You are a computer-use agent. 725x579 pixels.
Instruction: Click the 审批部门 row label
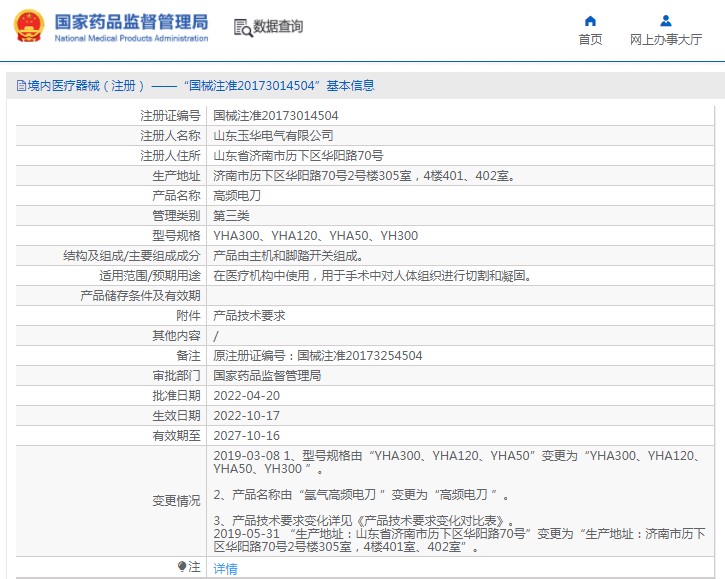[x=176, y=376]
